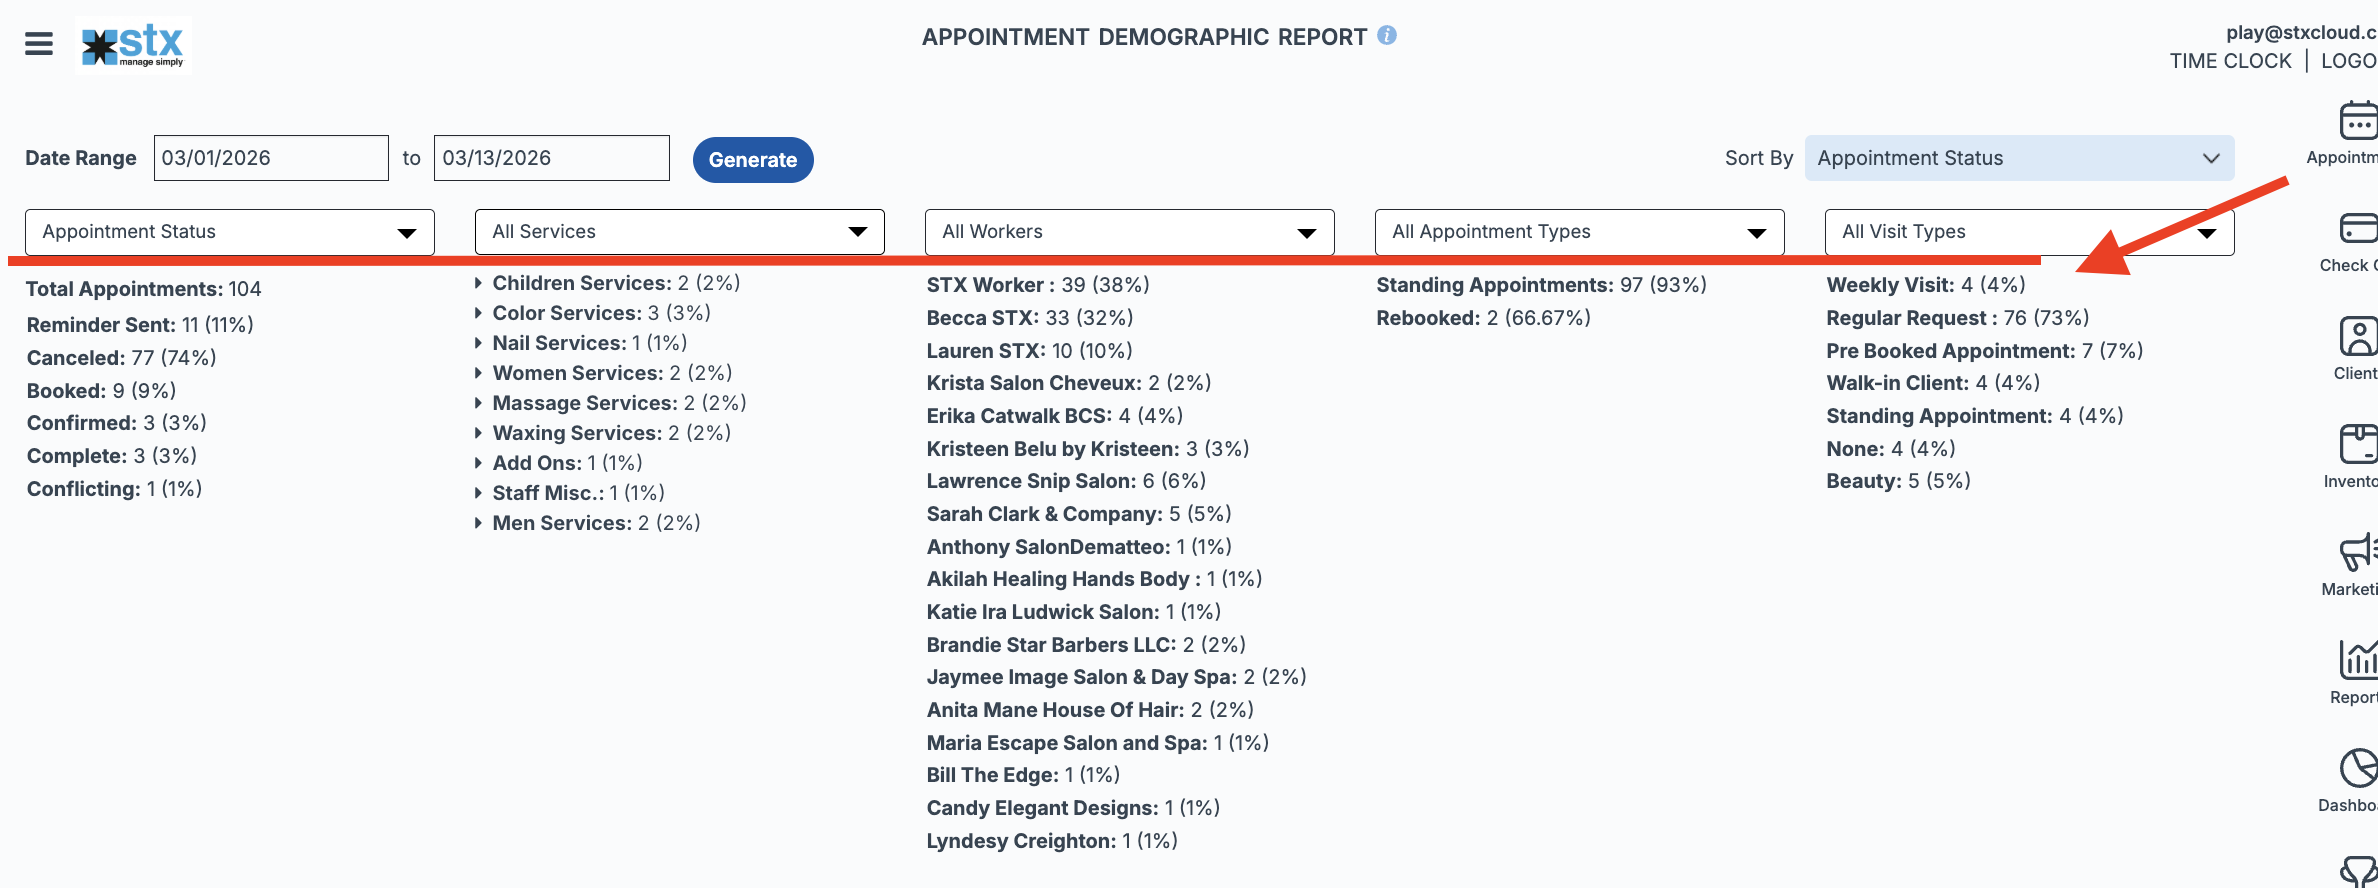The width and height of the screenshot is (2378, 888).
Task: Click the Generate button
Action: pyautogui.click(x=752, y=160)
